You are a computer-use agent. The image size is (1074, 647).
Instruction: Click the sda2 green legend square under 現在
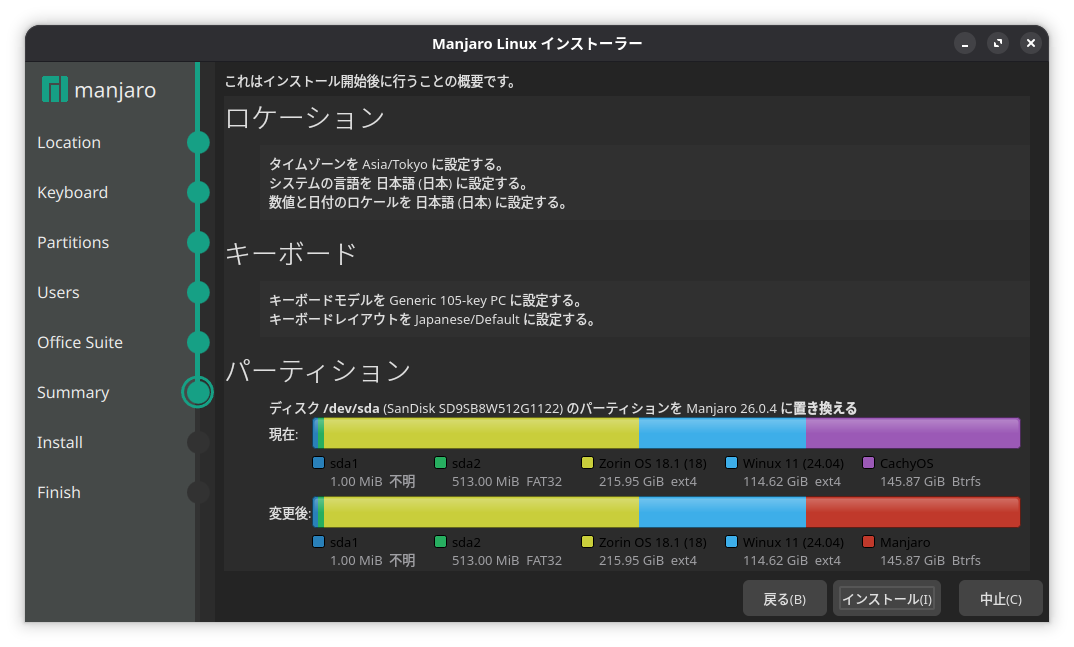tap(440, 463)
